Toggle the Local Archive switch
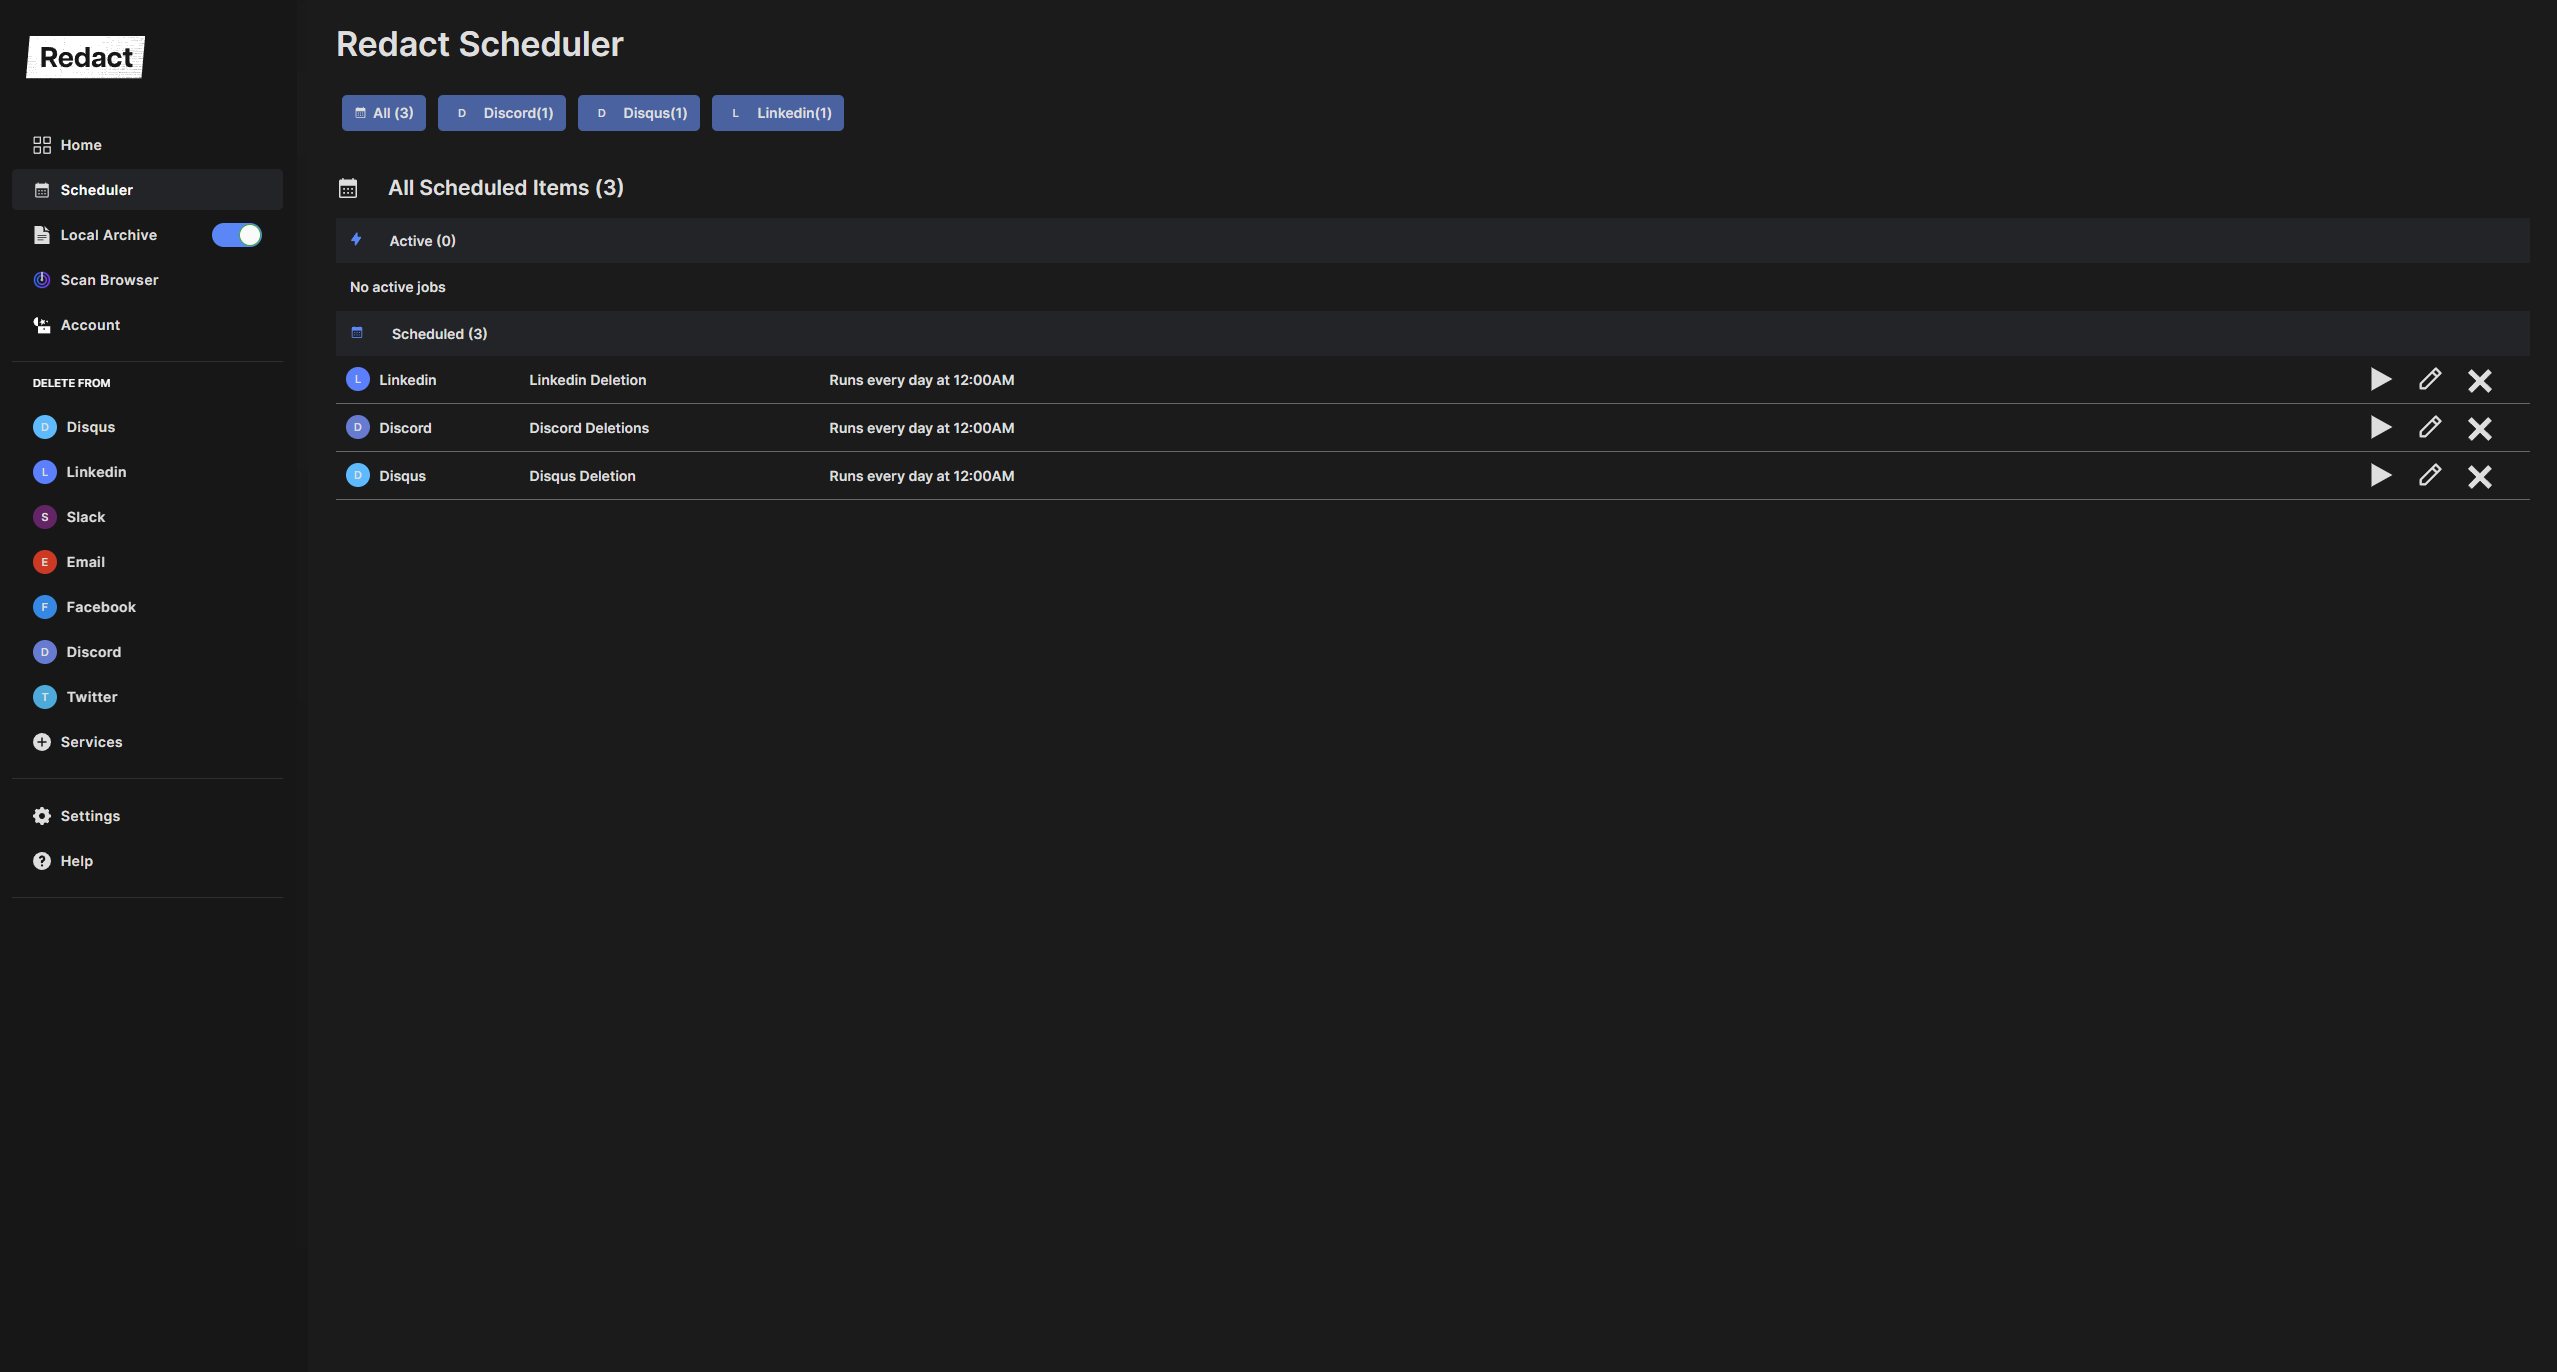This screenshot has width=2557, height=1372. [x=237, y=235]
